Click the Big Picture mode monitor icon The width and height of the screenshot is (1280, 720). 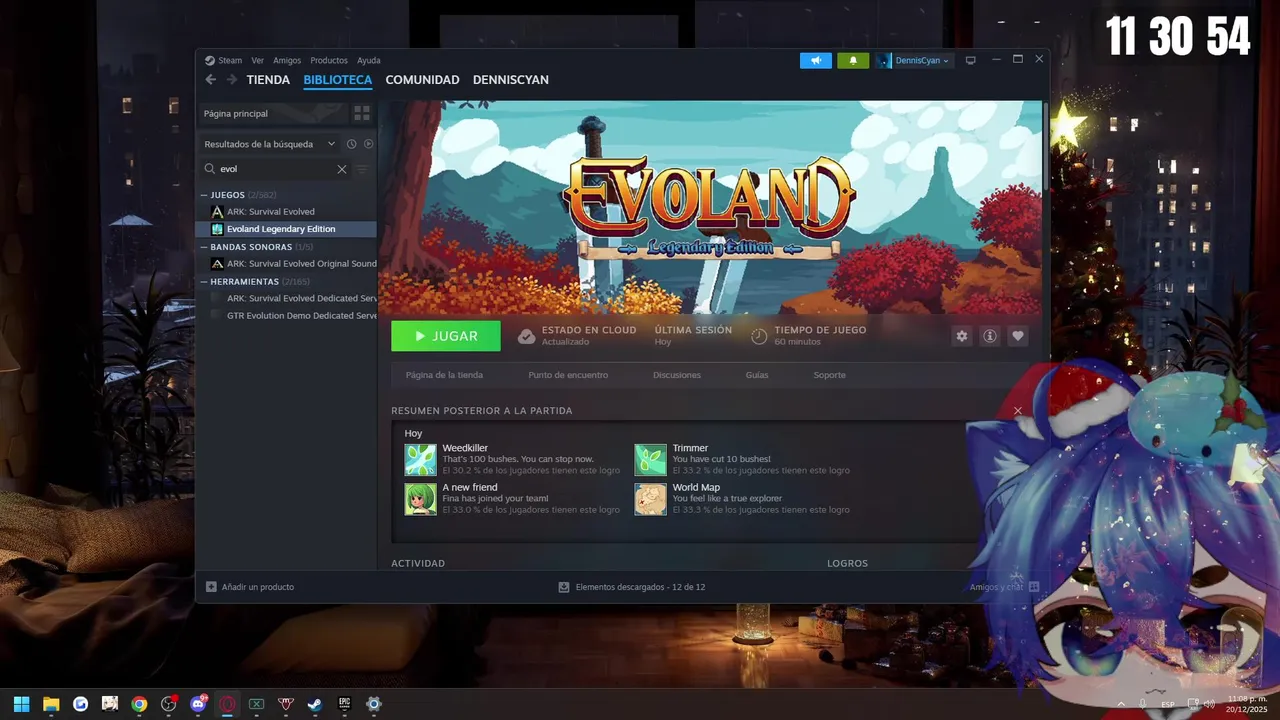(970, 60)
